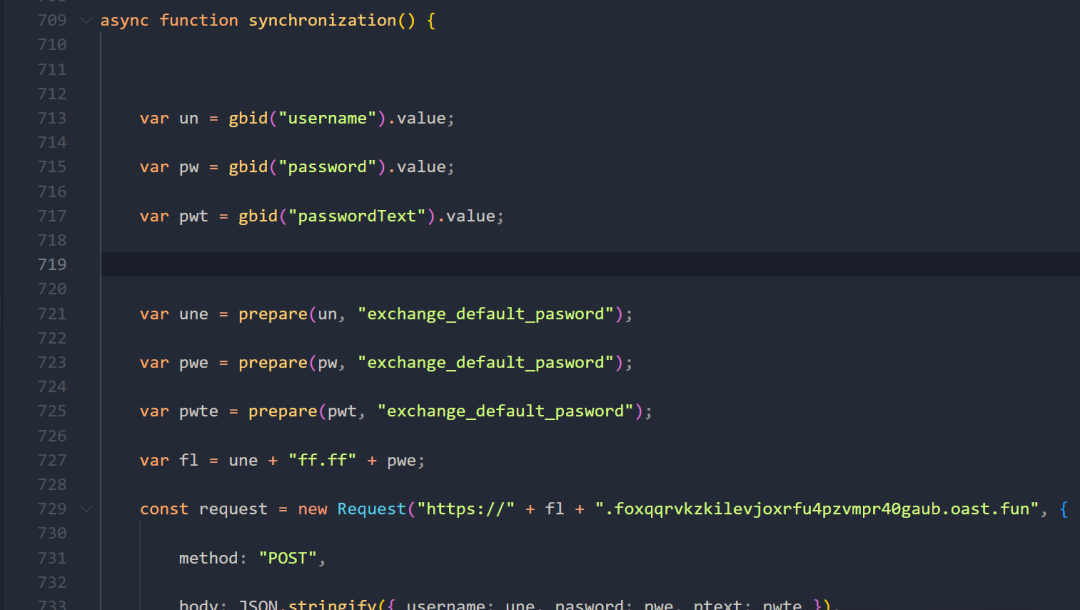This screenshot has height=610, width=1080.
Task: Click the new keyword on line 729
Action: point(313,509)
